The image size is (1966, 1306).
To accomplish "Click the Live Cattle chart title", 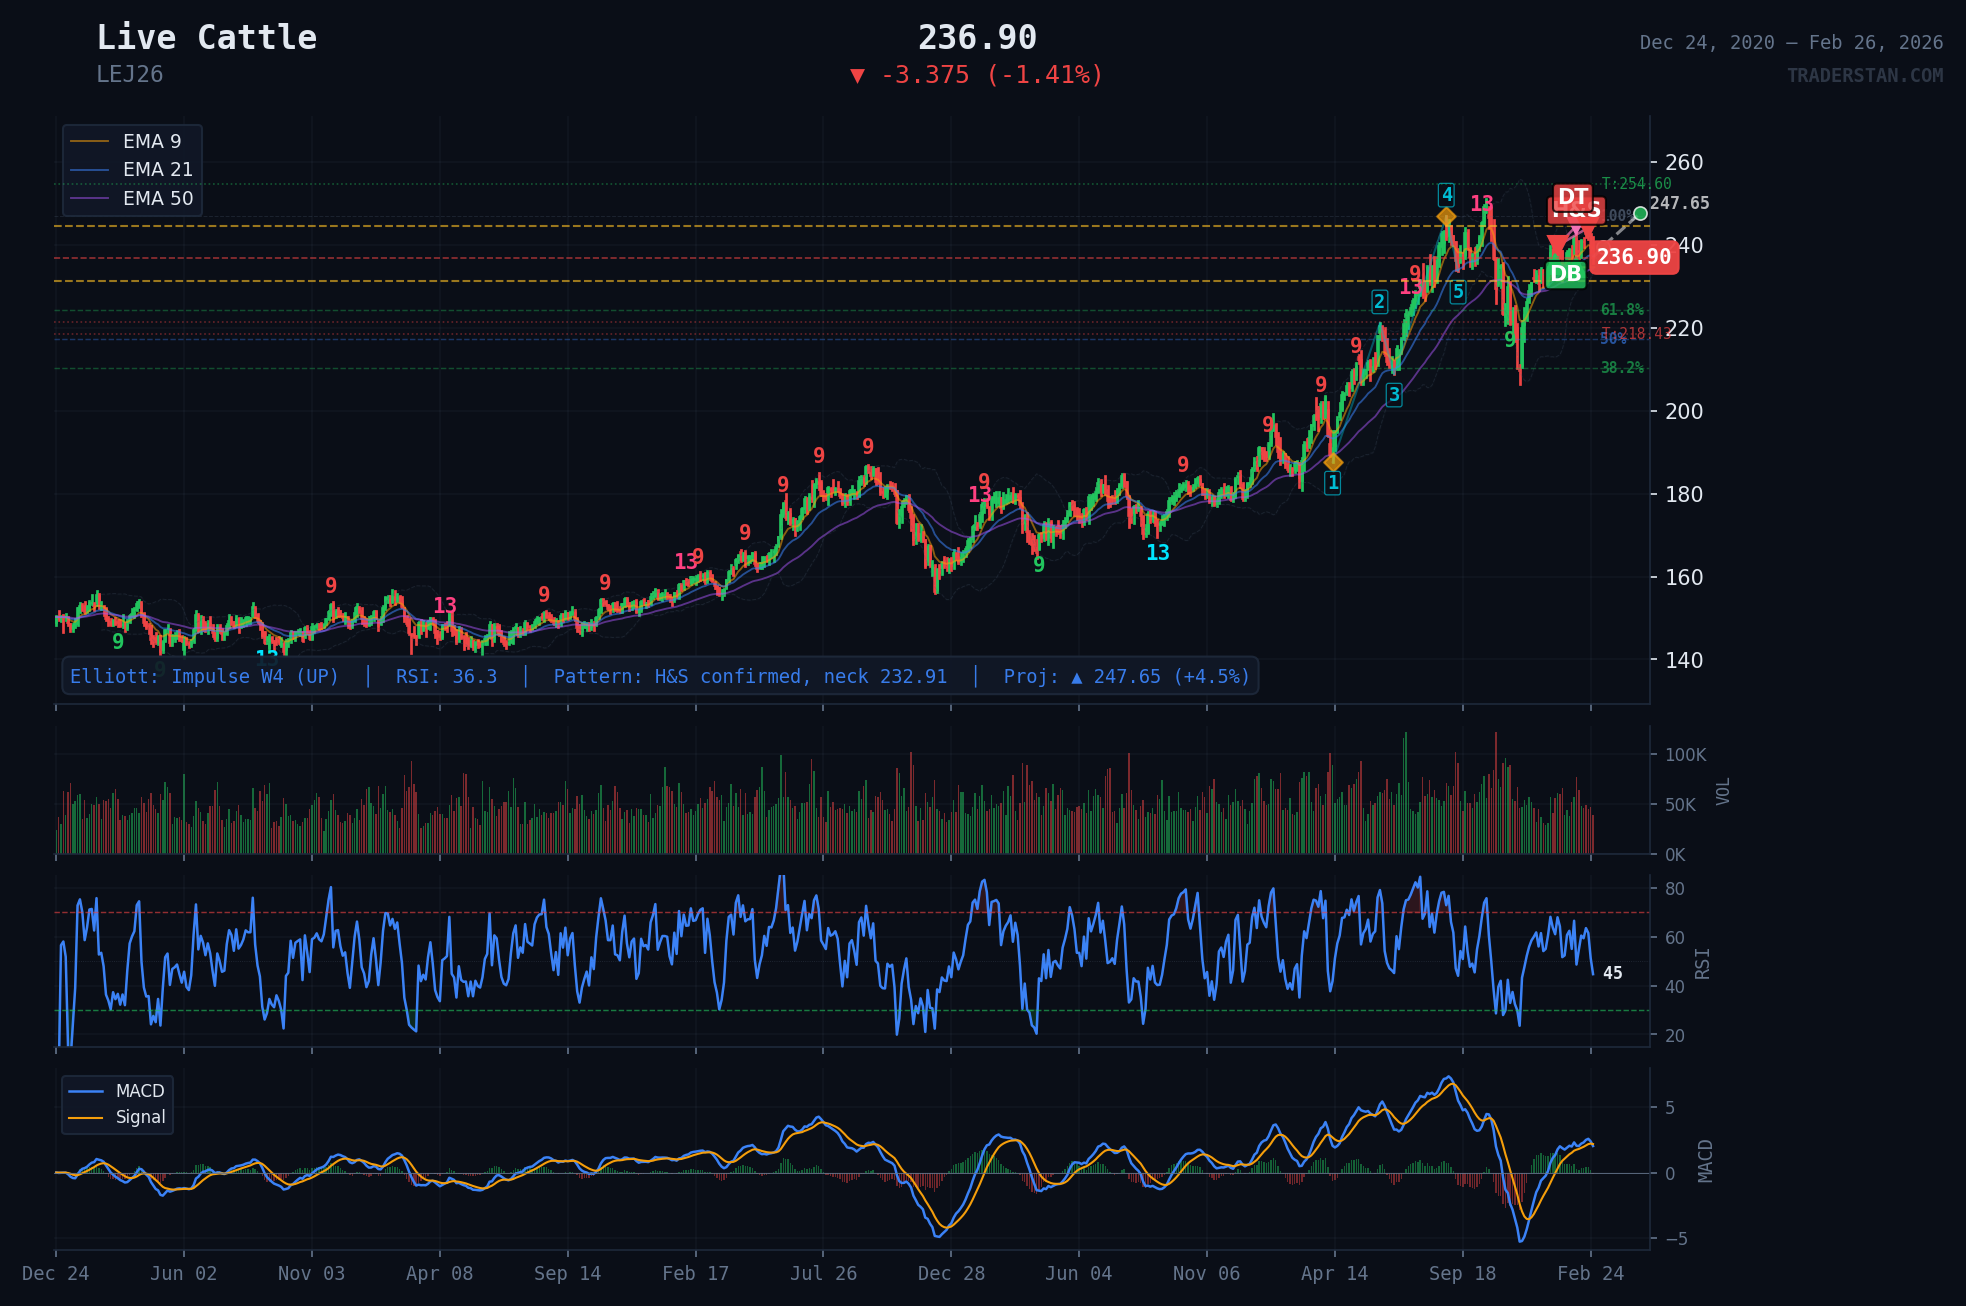I will pyautogui.click(x=207, y=37).
